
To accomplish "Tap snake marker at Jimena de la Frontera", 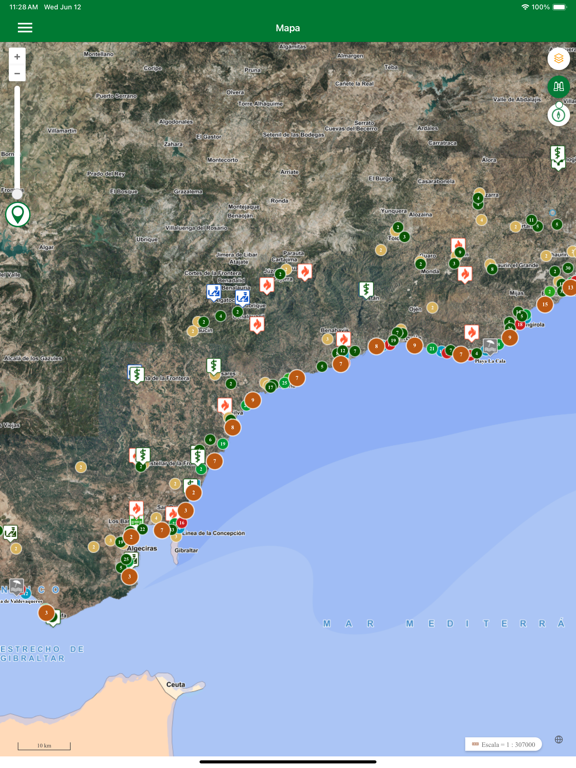I will [x=137, y=375].
